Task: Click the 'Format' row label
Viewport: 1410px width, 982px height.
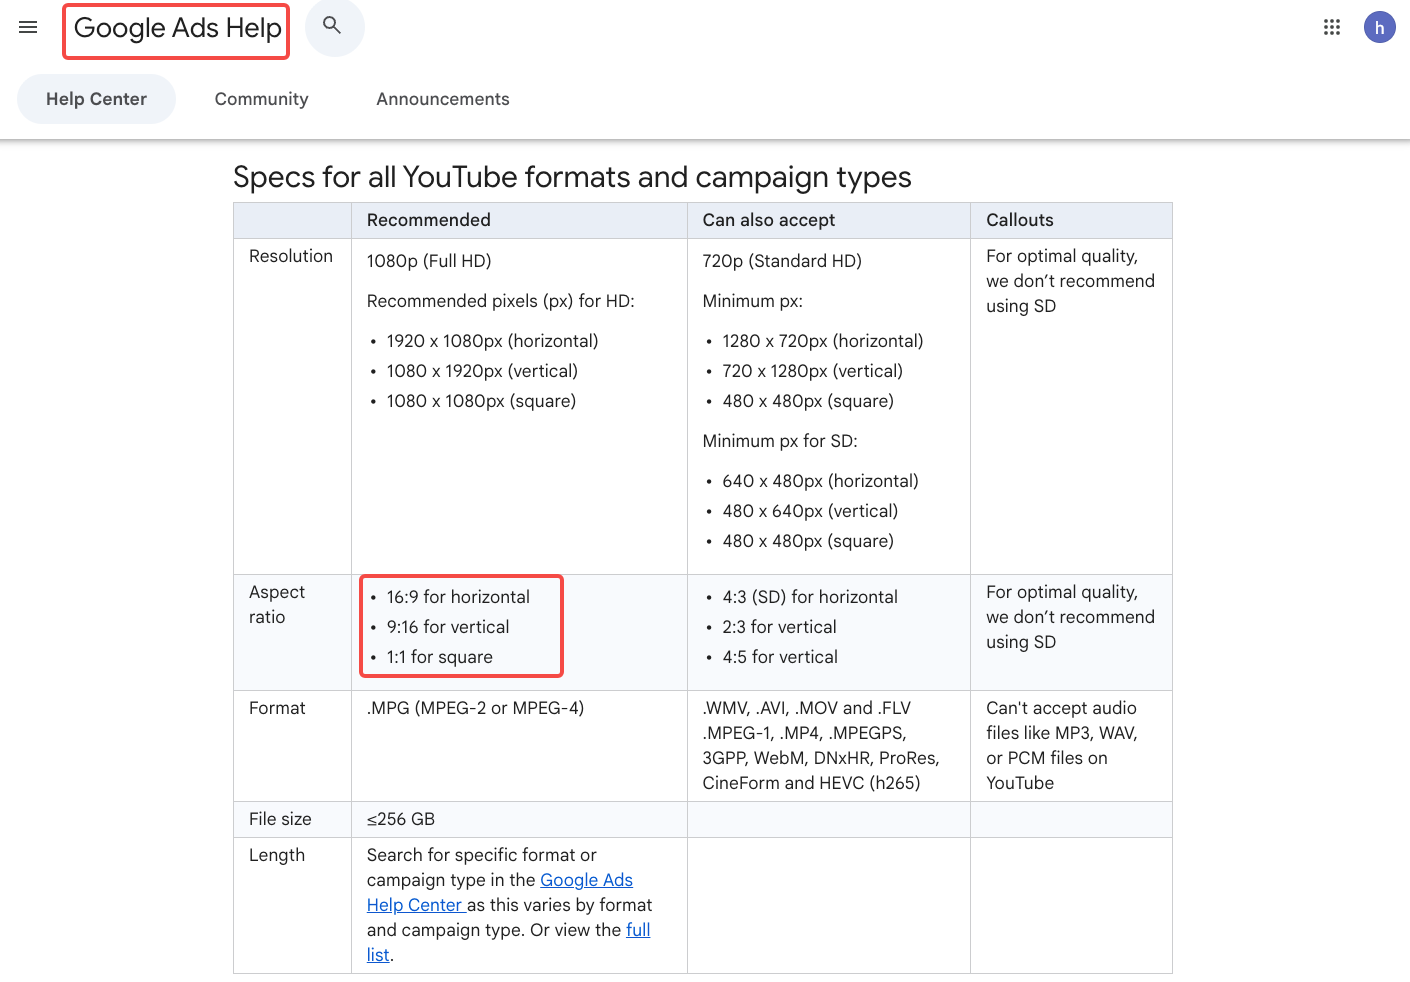Action: tap(277, 708)
